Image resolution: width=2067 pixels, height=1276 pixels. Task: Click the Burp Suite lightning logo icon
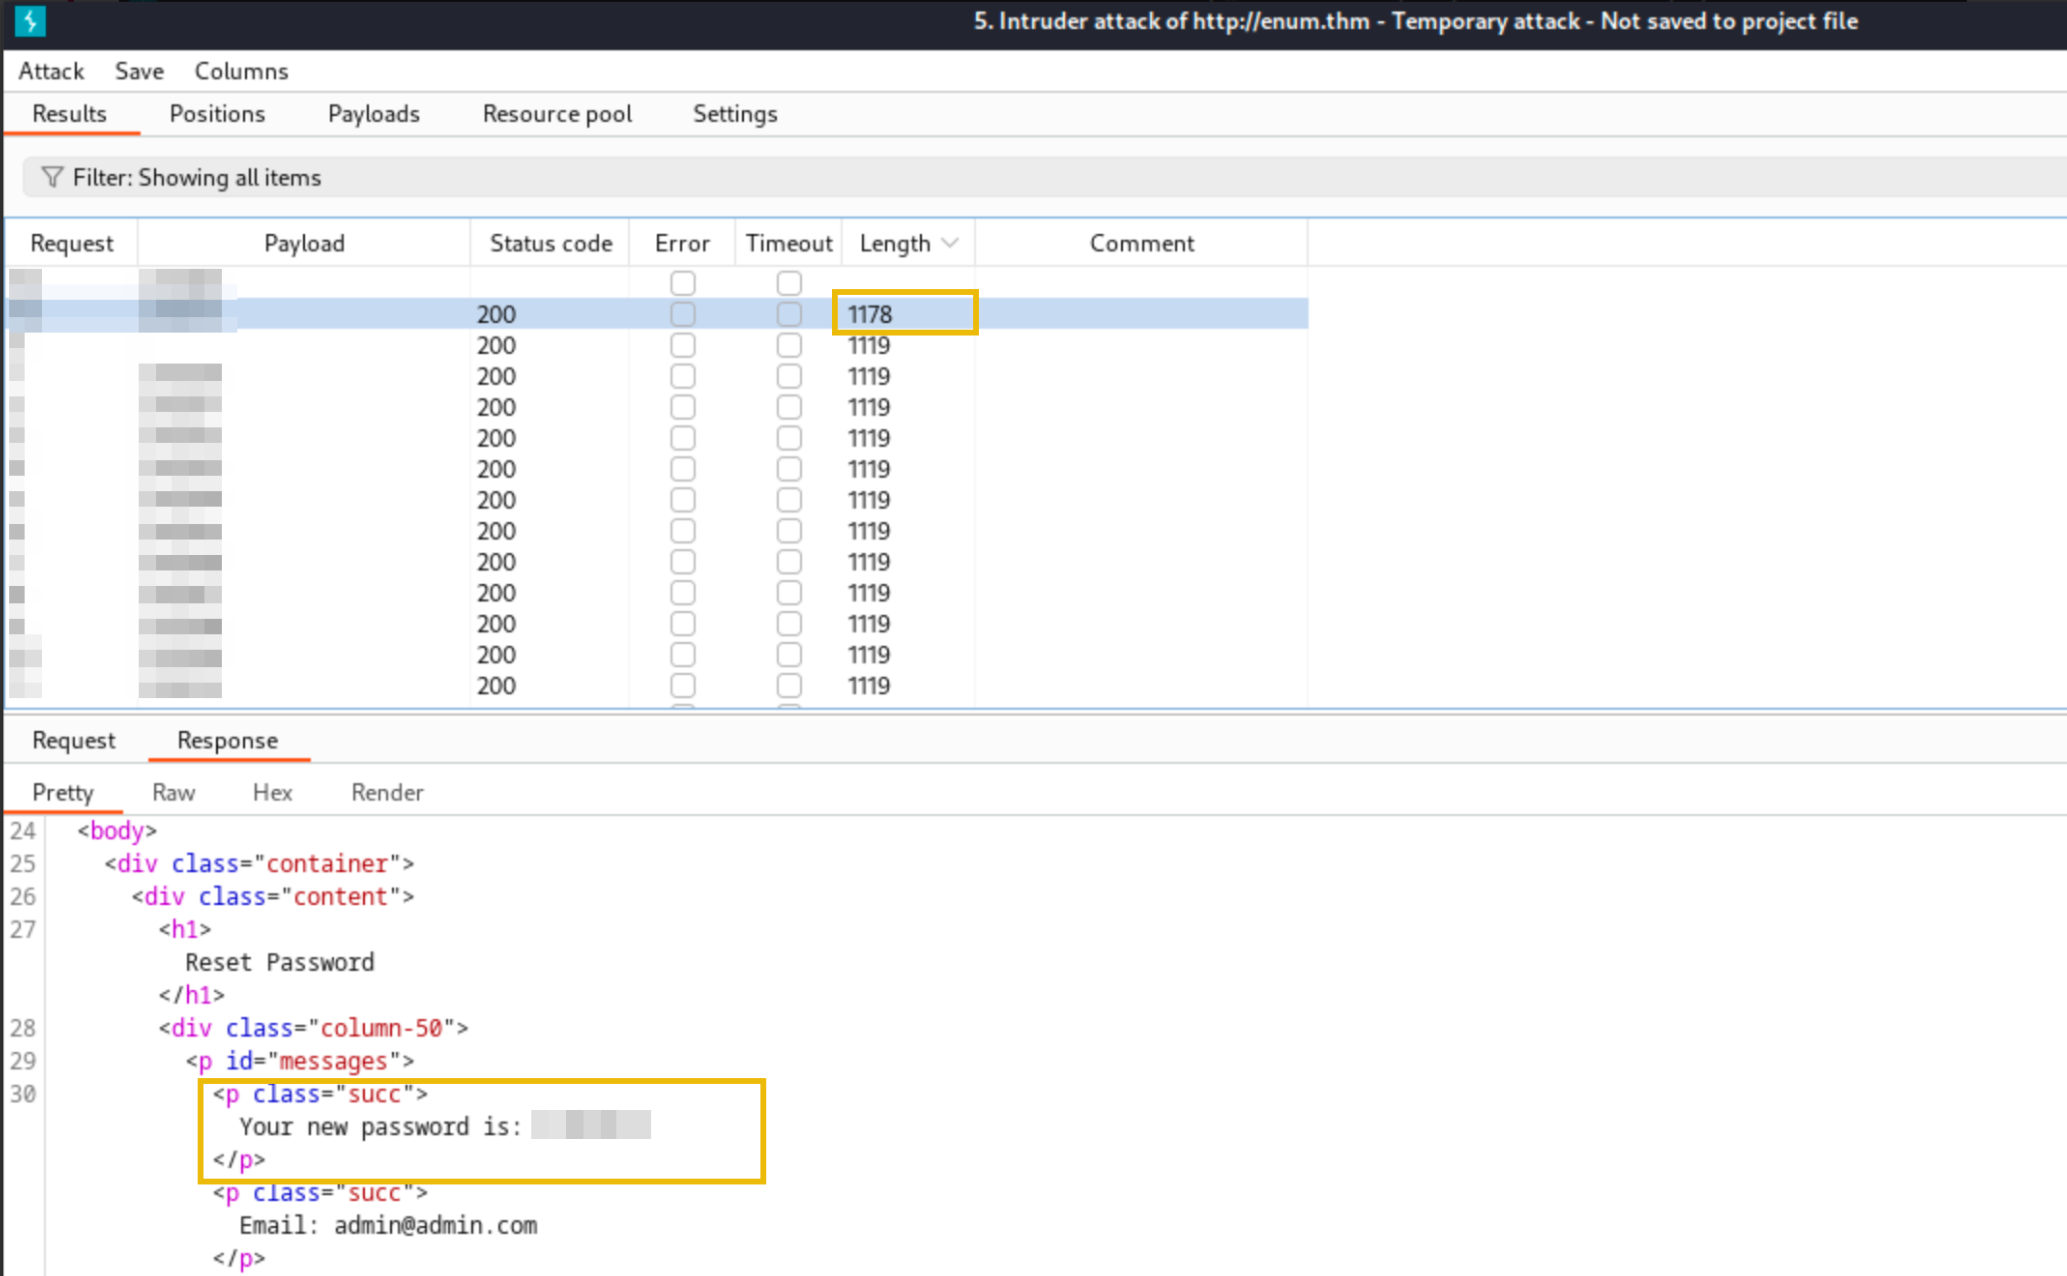pyautogui.click(x=30, y=21)
